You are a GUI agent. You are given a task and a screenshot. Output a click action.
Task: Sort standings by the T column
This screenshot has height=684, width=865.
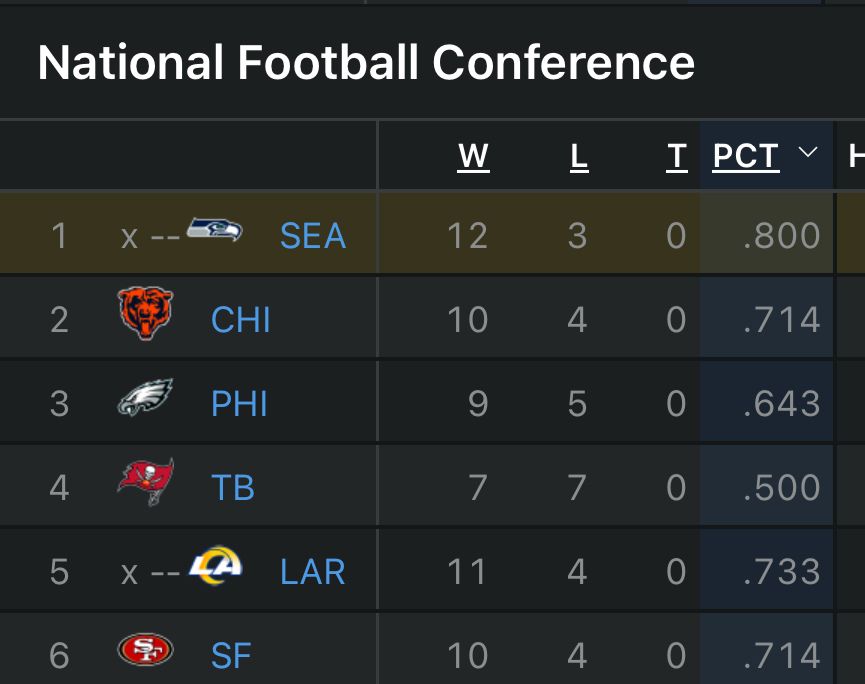(x=676, y=156)
